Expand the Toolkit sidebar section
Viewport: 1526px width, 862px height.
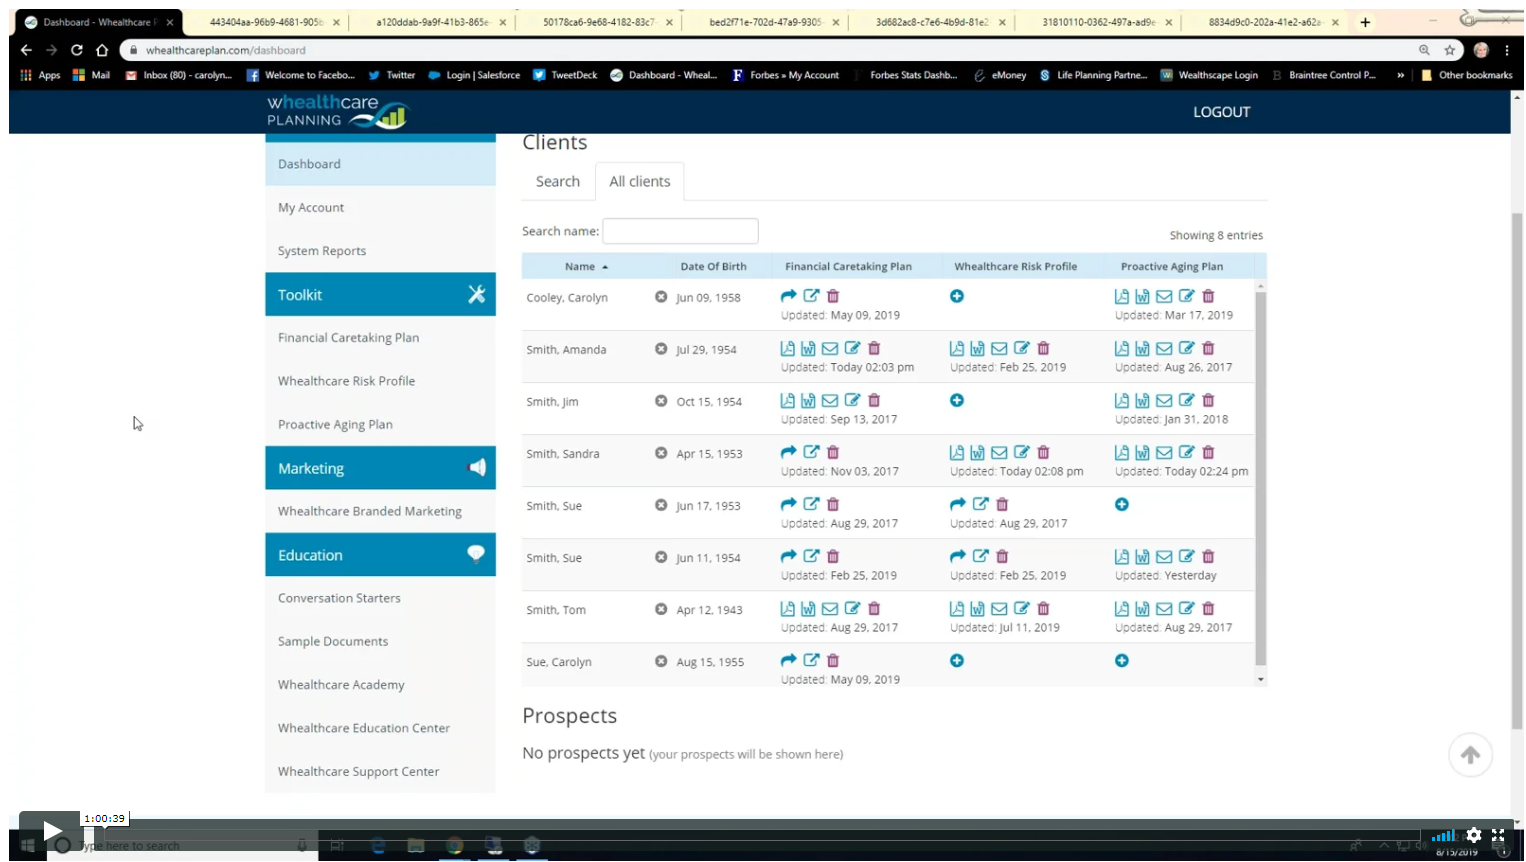tap(380, 295)
